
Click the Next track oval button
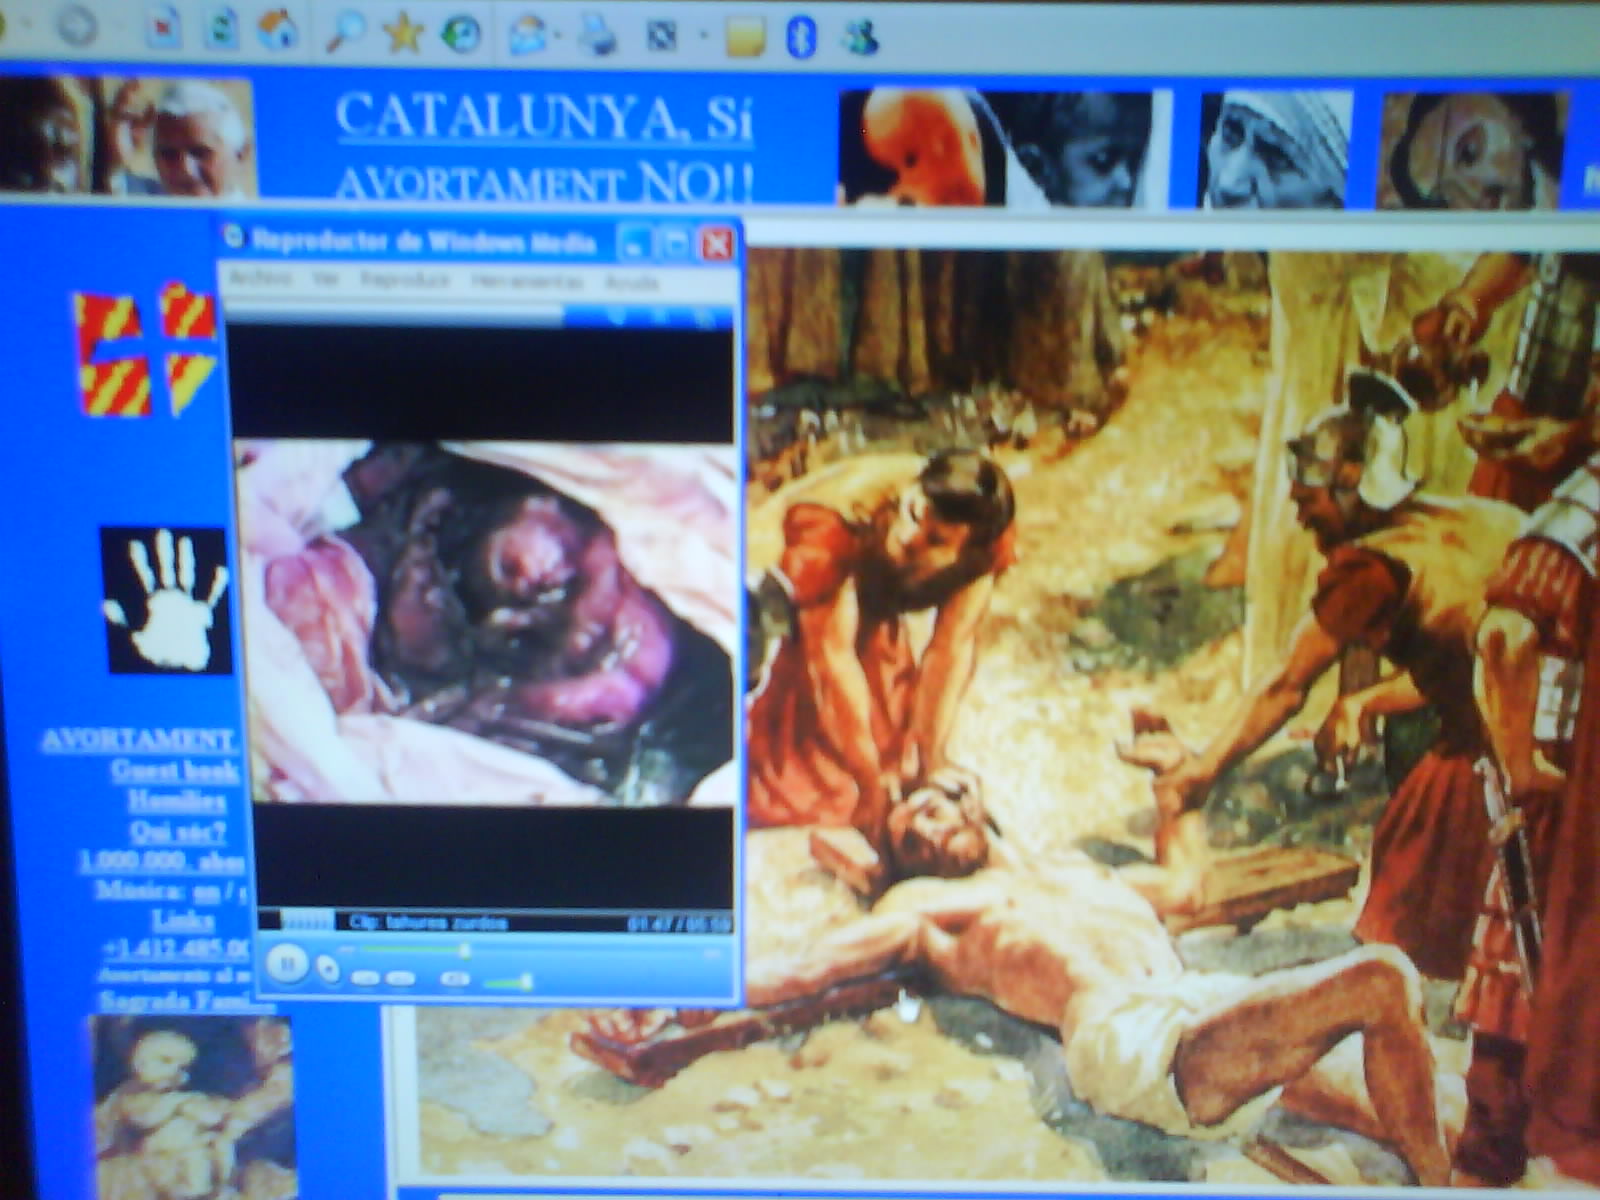402,978
